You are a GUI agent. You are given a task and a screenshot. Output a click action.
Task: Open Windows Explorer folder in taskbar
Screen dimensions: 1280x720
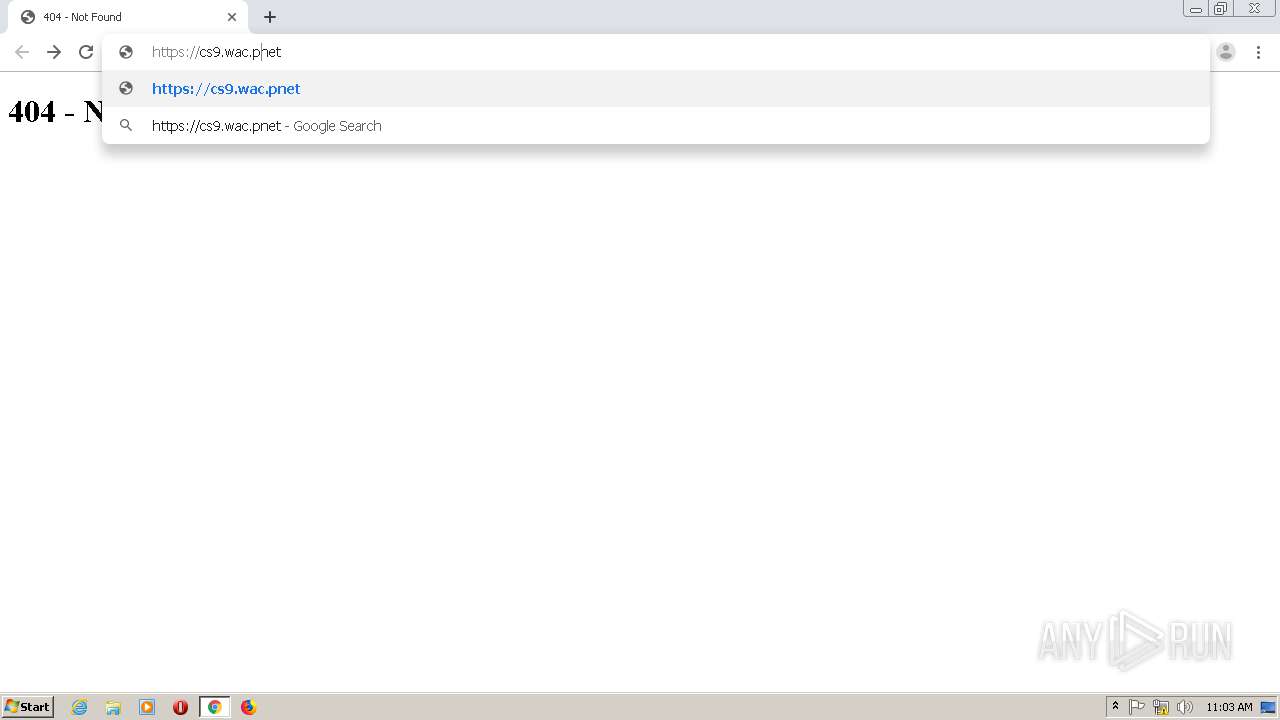(113, 707)
